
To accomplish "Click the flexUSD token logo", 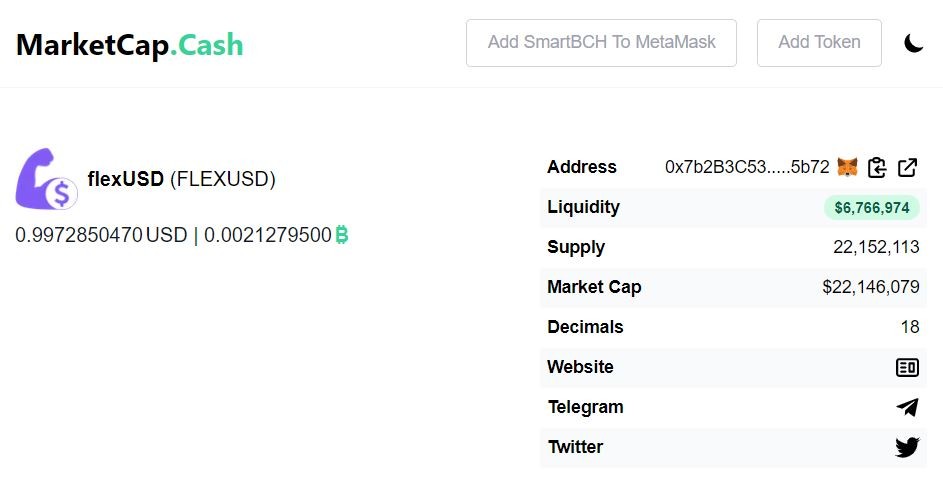I will [x=46, y=179].
